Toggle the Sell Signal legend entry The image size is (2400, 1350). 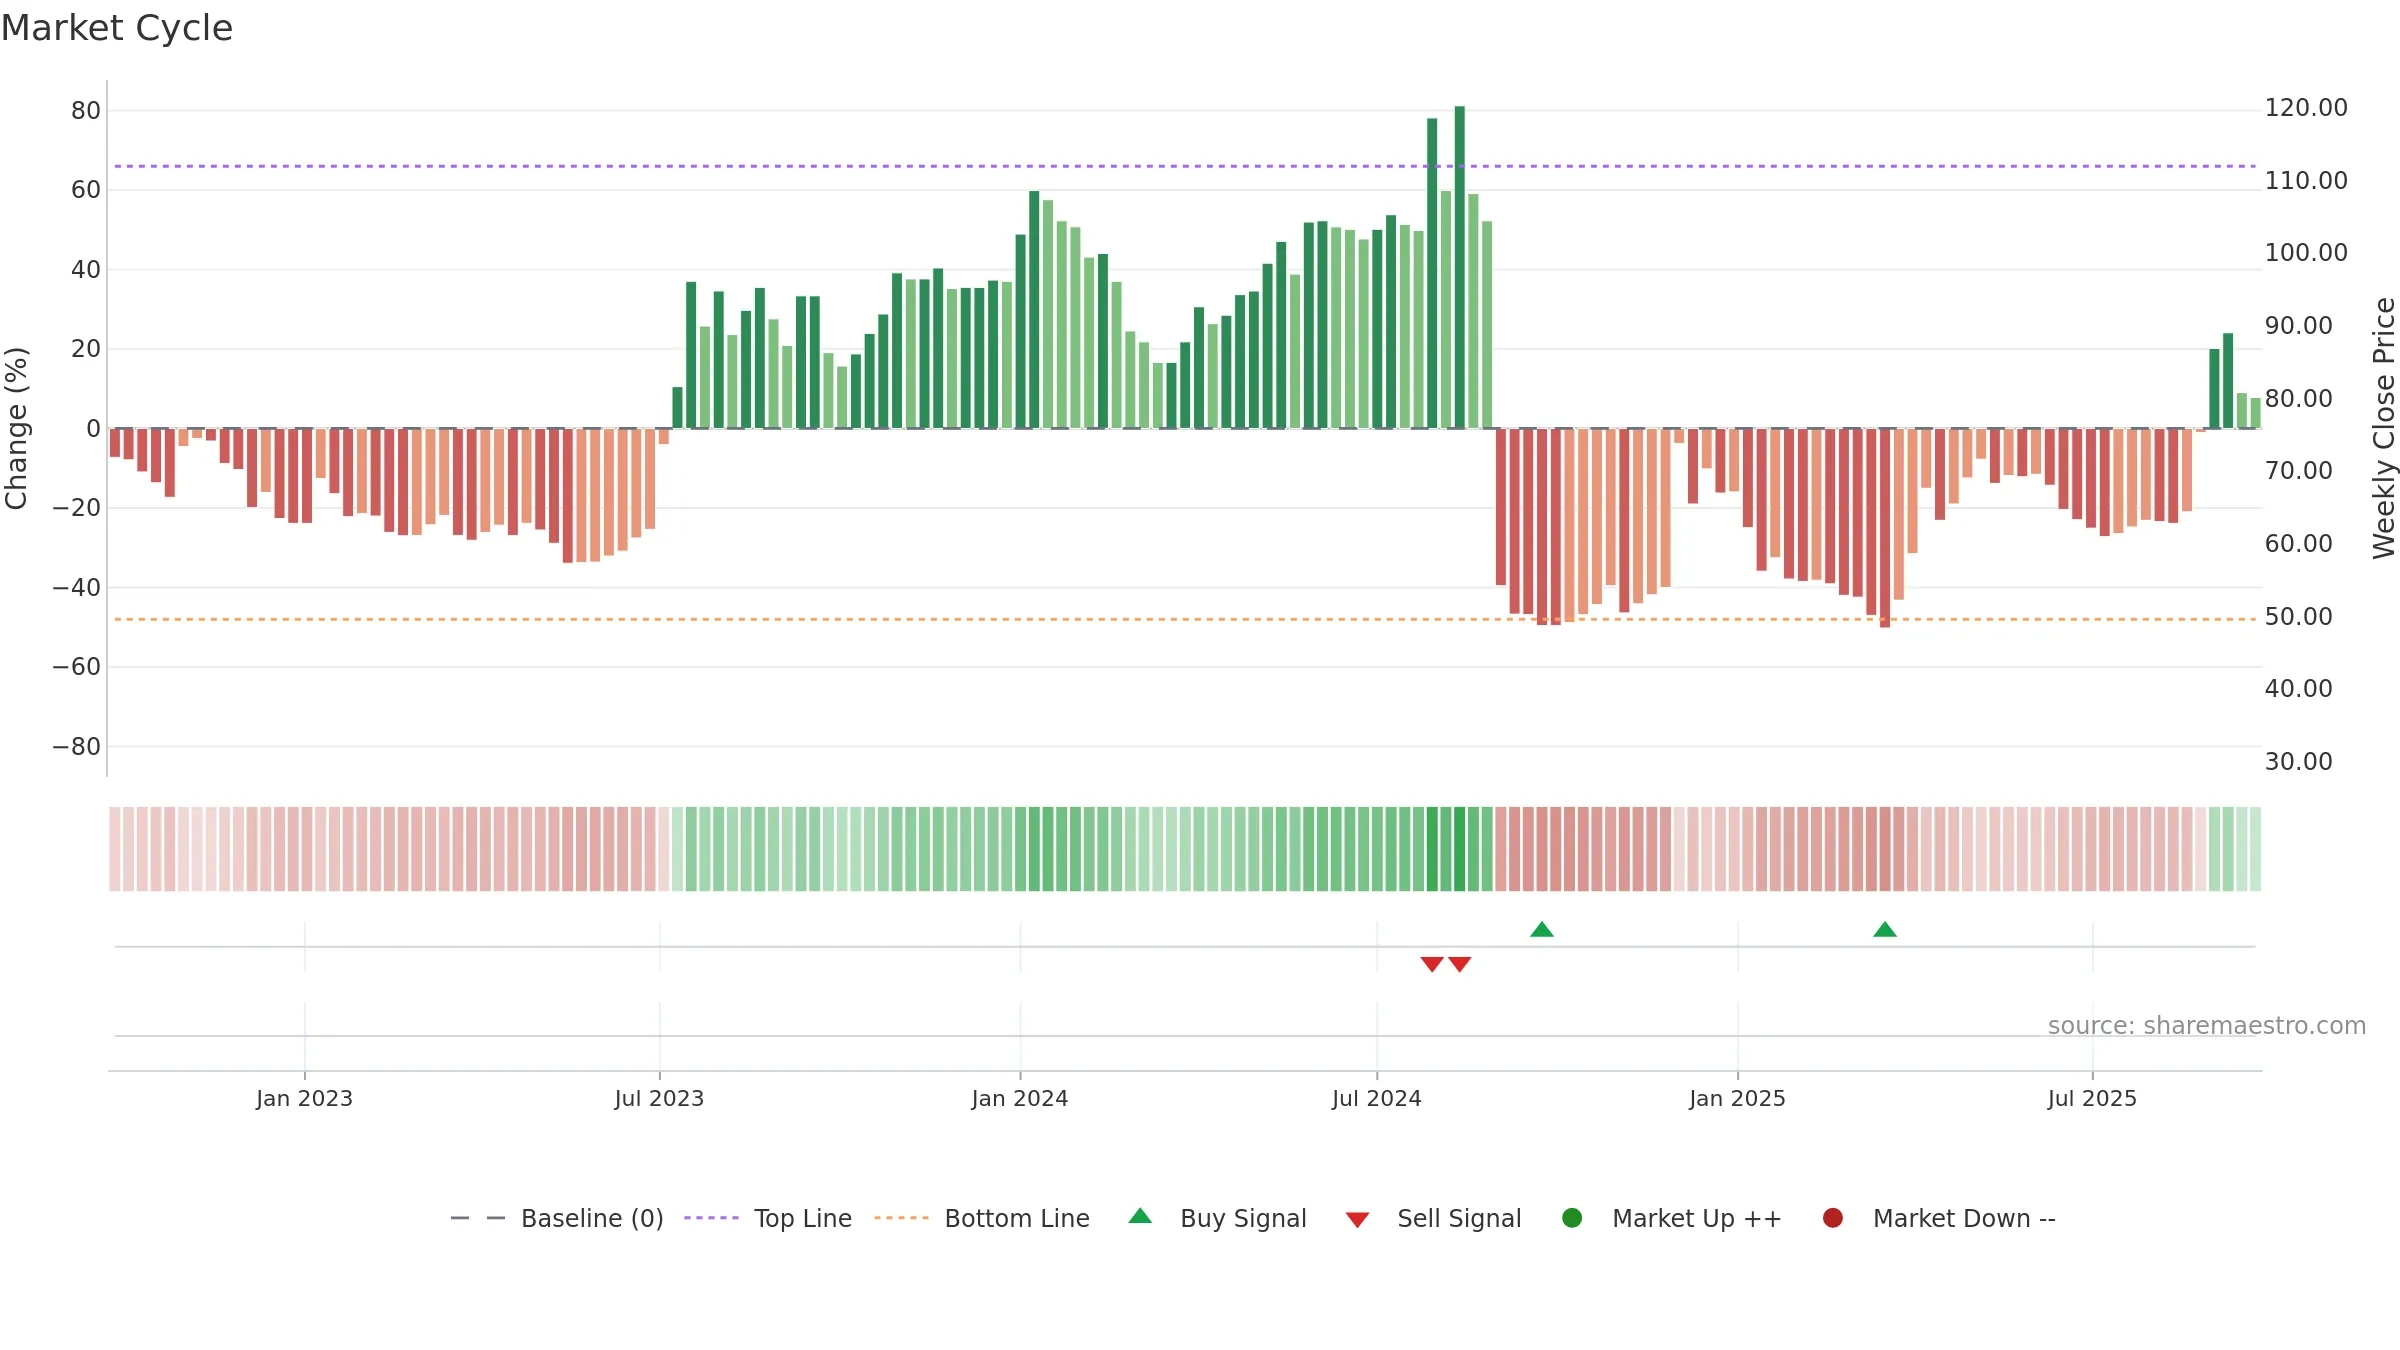(1433, 1218)
